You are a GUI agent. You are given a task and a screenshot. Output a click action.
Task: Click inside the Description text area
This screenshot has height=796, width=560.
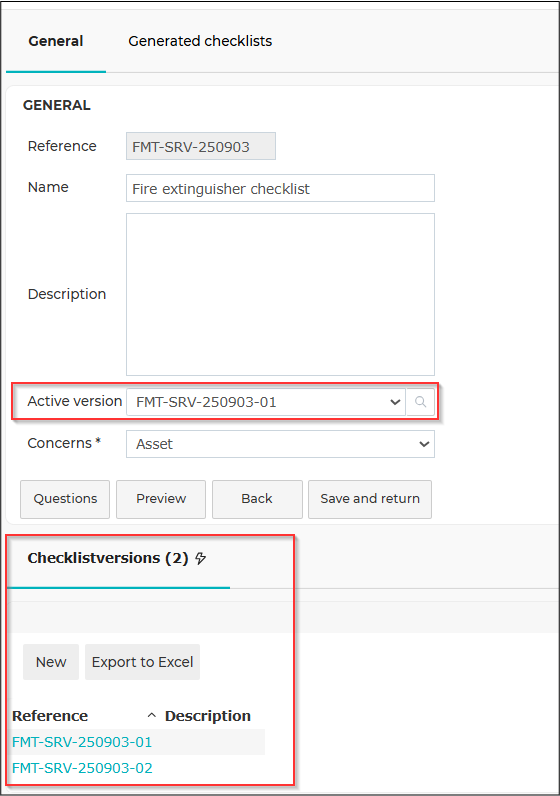coord(280,294)
